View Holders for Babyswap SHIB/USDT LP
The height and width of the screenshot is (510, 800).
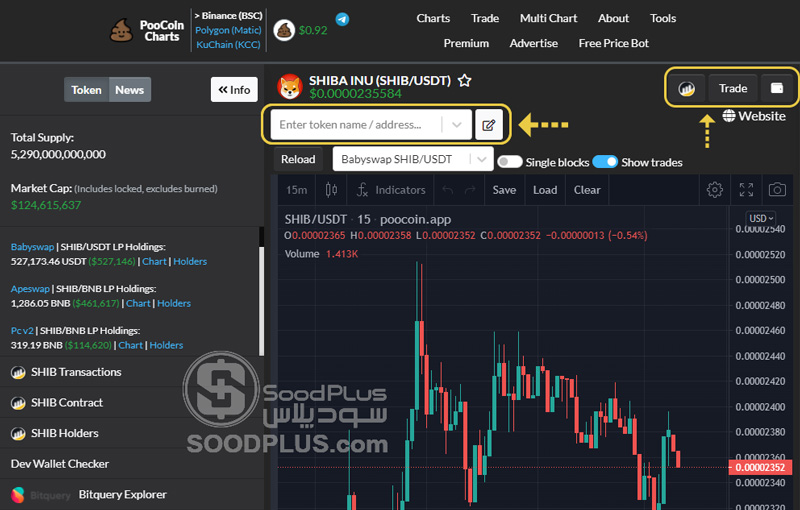pos(190,262)
